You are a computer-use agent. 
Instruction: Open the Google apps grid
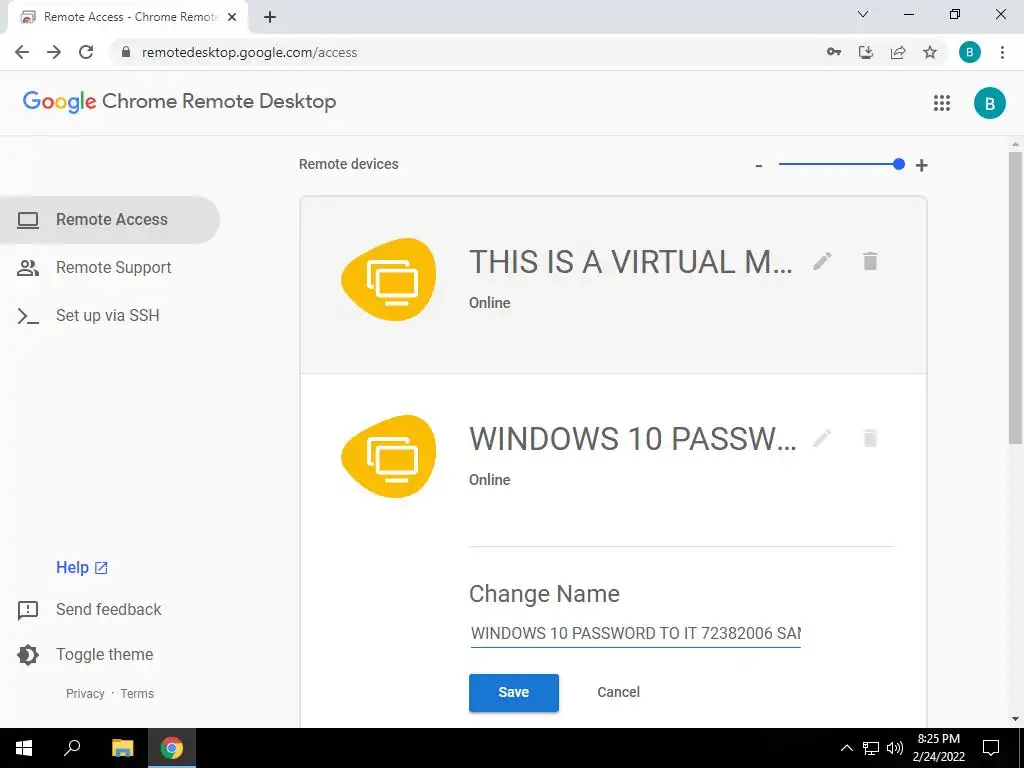click(x=942, y=103)
